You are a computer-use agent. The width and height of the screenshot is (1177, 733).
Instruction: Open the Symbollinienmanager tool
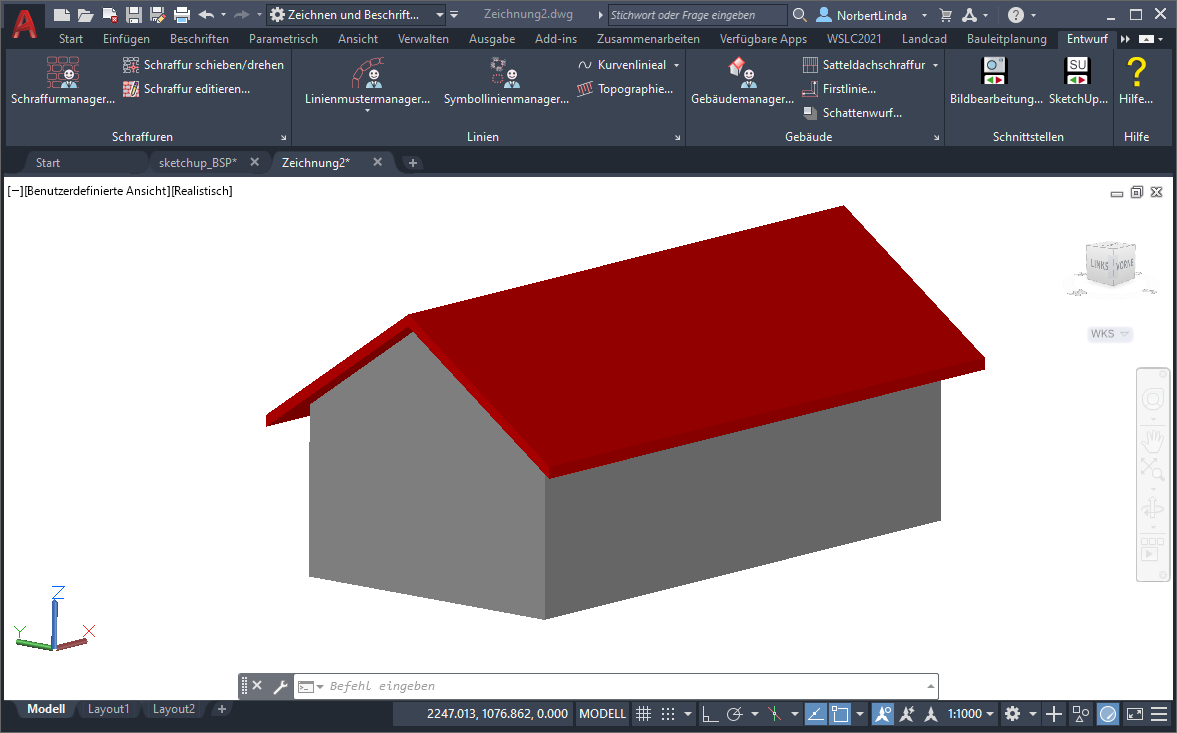(505, 76)
